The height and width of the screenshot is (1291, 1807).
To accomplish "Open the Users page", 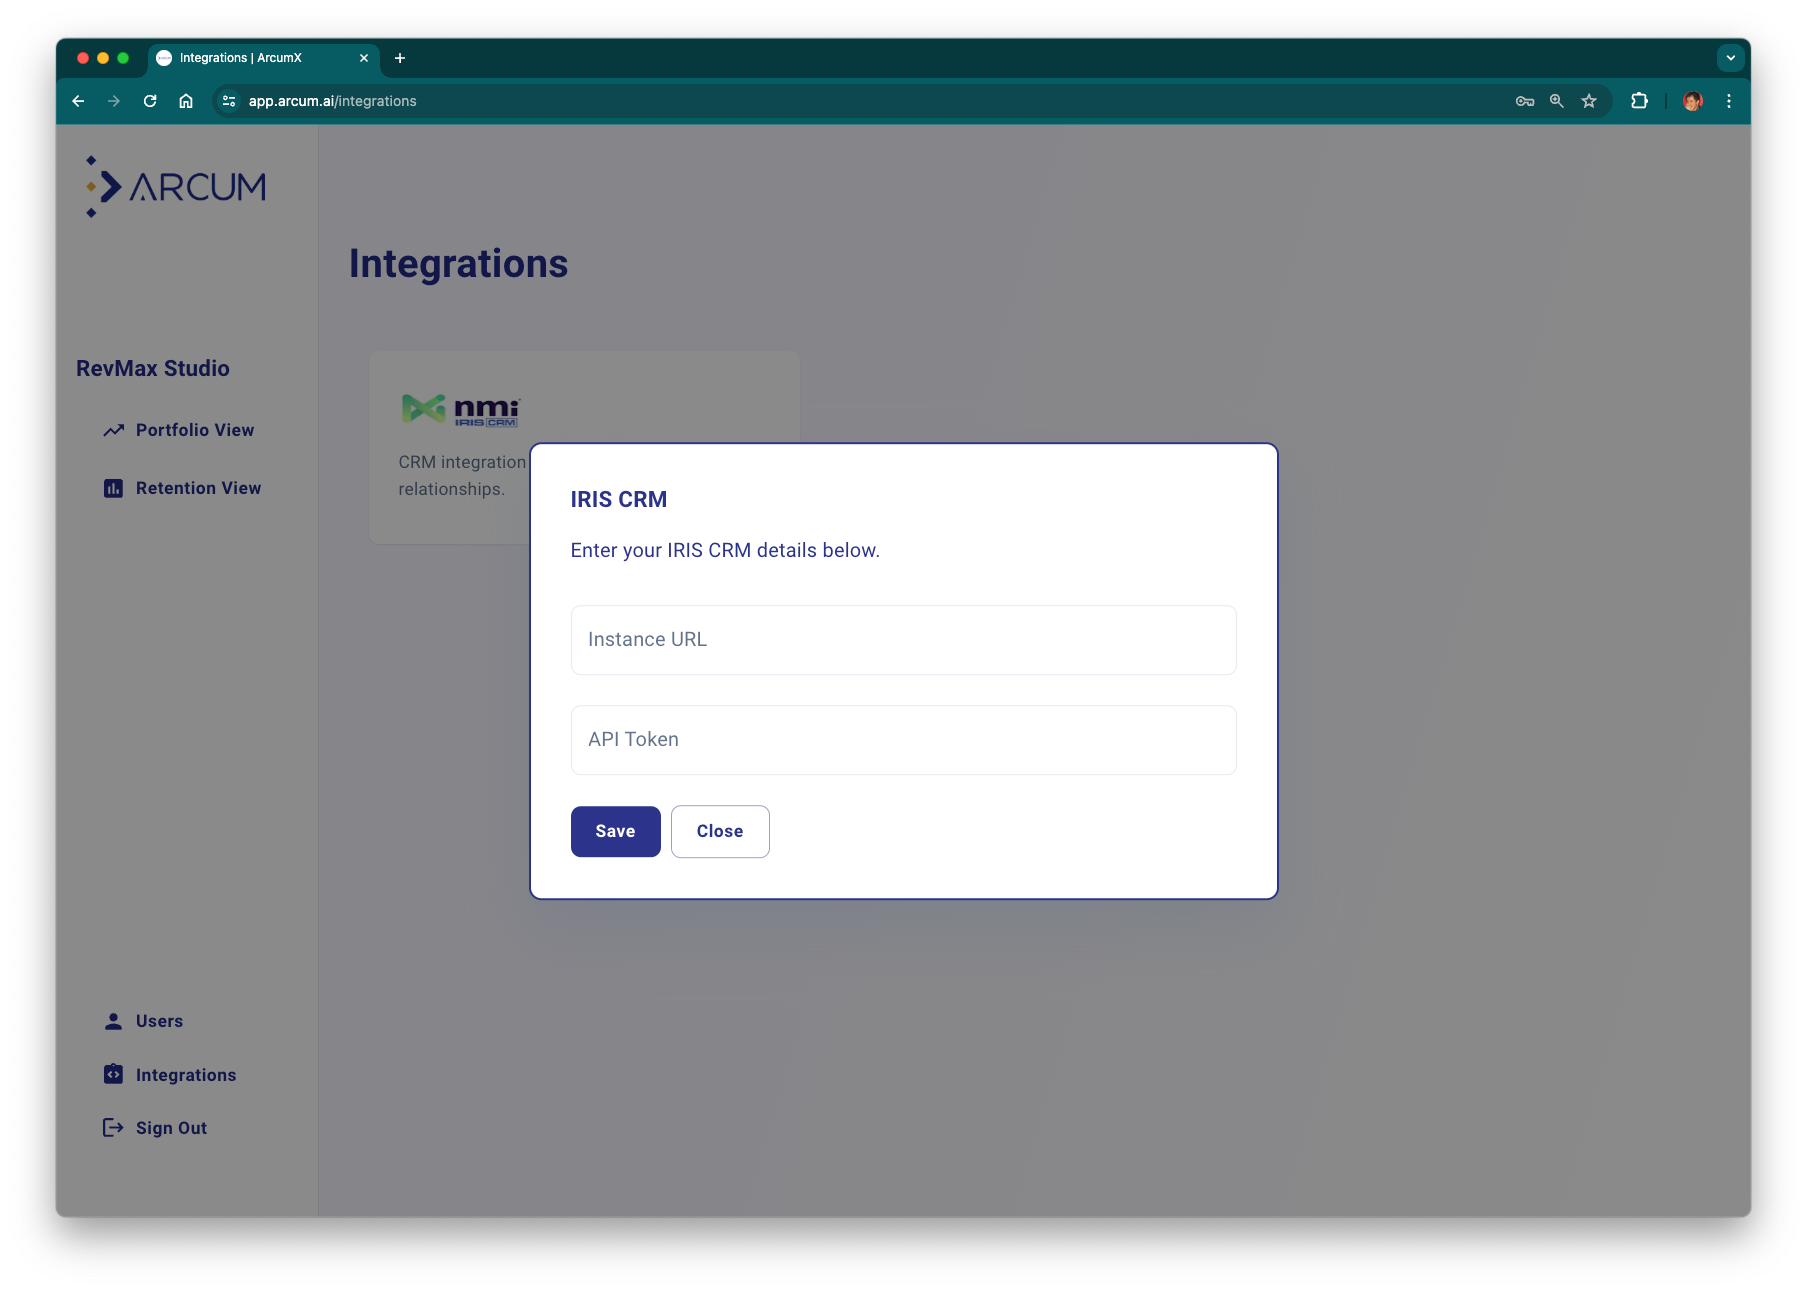I will 159,1021.
